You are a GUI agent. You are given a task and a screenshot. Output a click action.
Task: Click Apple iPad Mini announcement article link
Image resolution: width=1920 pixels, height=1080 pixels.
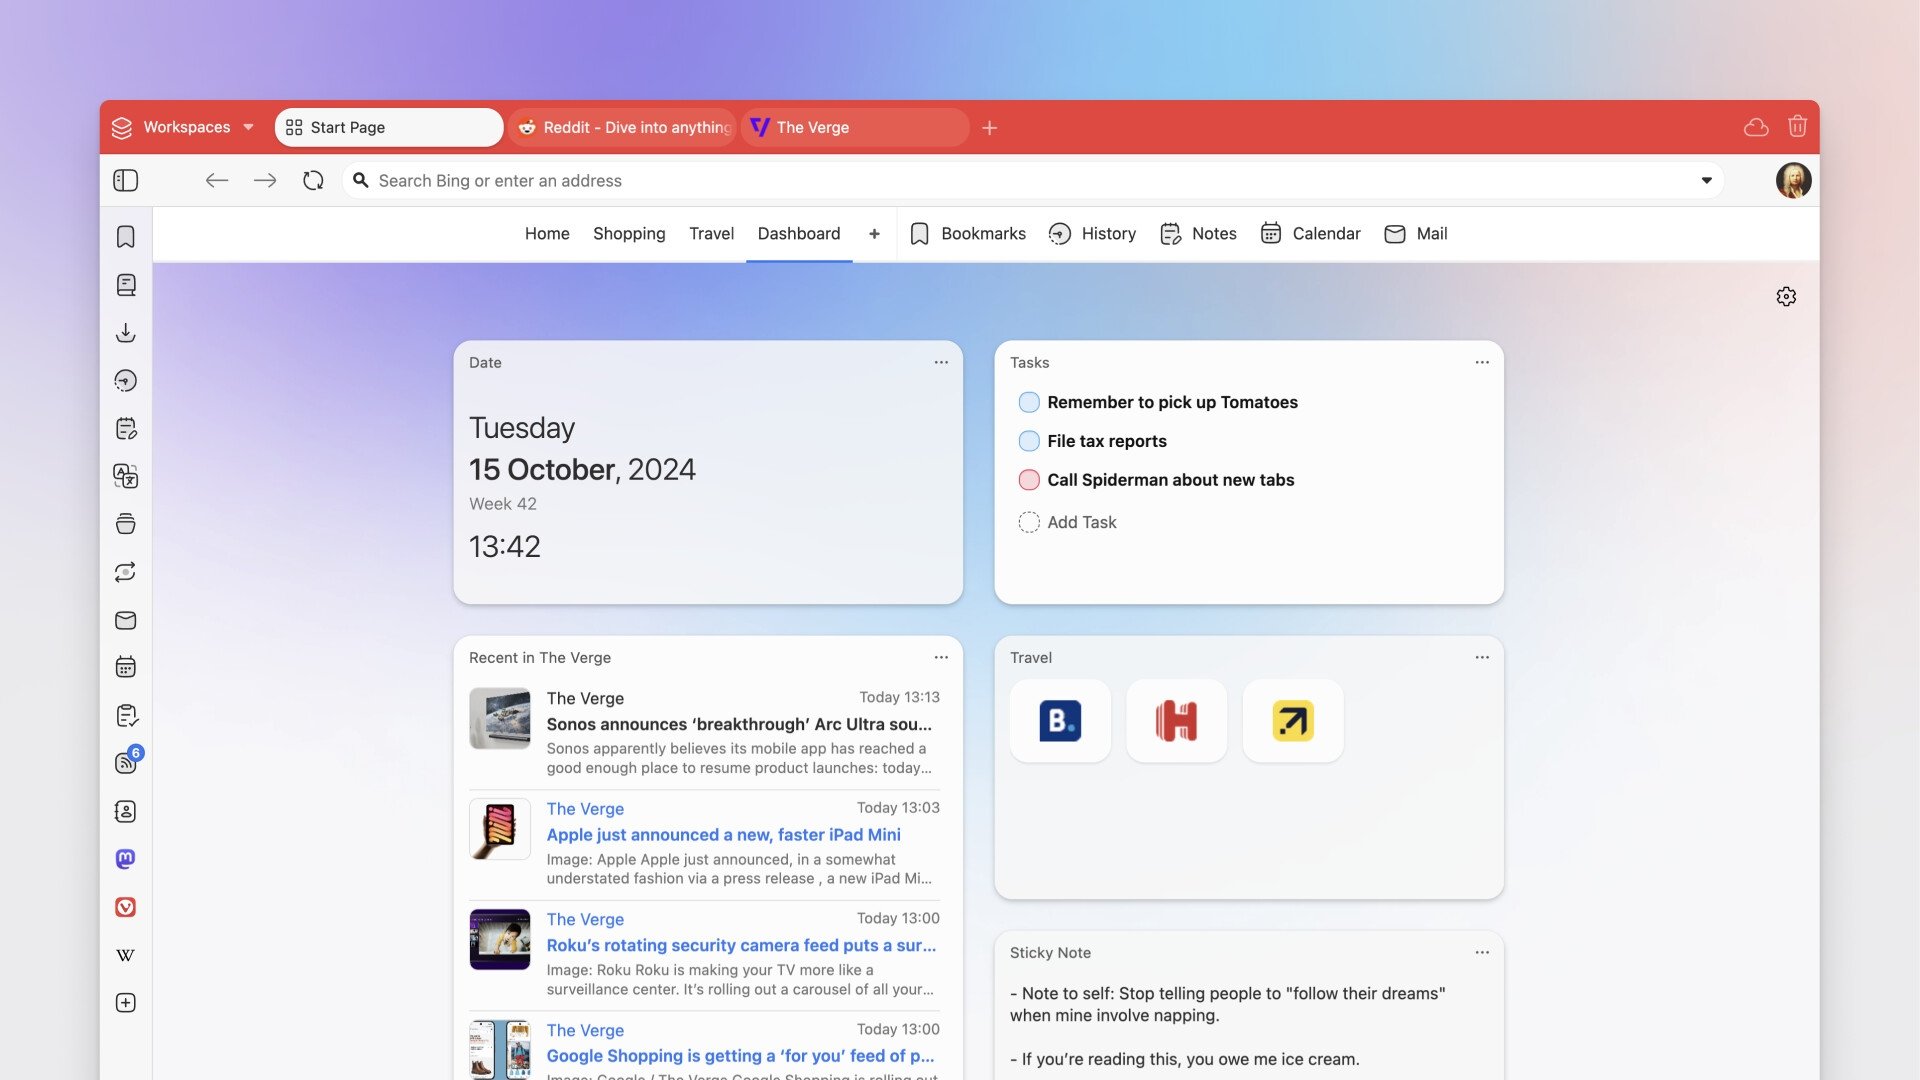(x=723, y=833)
